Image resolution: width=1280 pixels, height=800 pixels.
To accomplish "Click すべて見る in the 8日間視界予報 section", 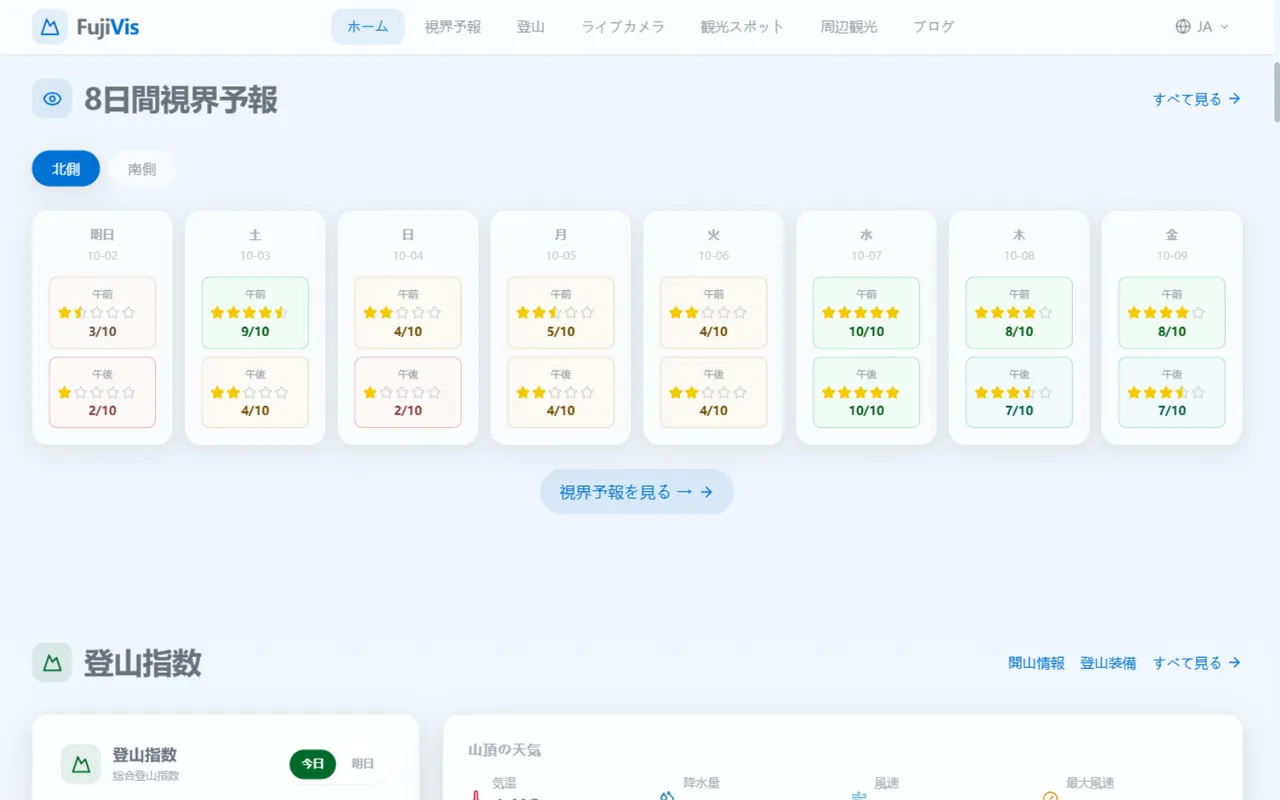I will click(x=1197, y=99).
